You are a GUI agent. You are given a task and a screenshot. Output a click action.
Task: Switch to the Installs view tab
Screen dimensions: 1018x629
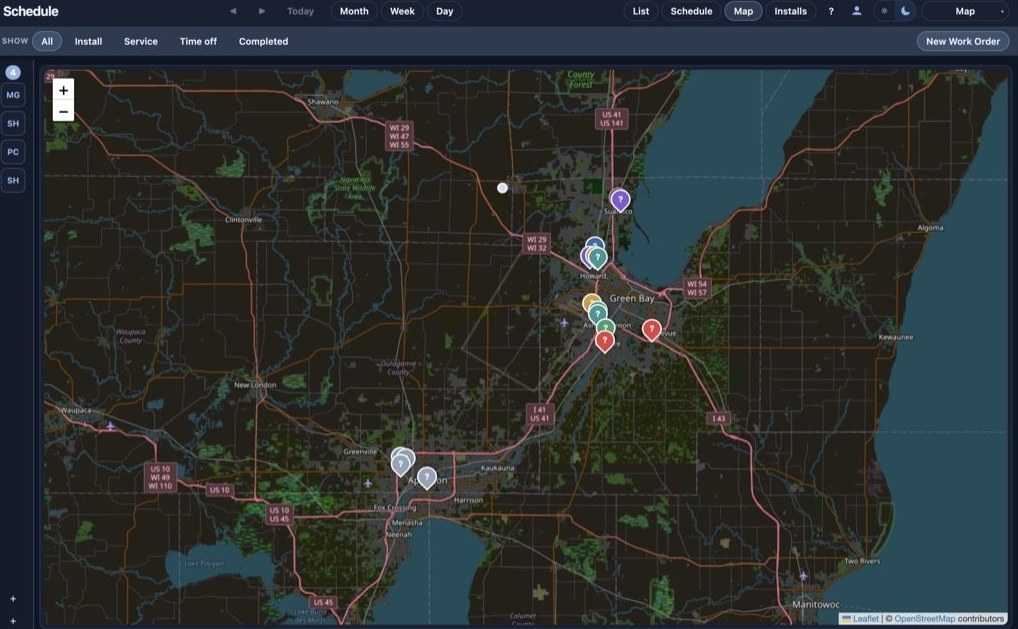[x=791, y=11]
